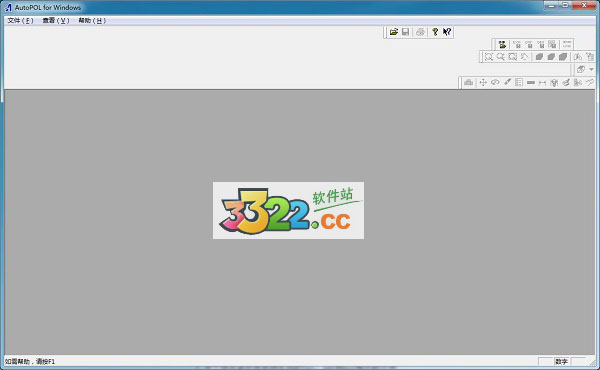
Task: Click the 3D box view icon
Action: [581, 69]
